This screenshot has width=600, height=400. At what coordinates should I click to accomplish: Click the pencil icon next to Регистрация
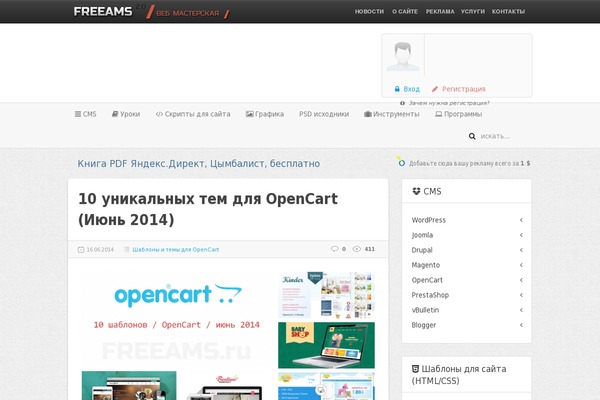[x=435, y=89]
